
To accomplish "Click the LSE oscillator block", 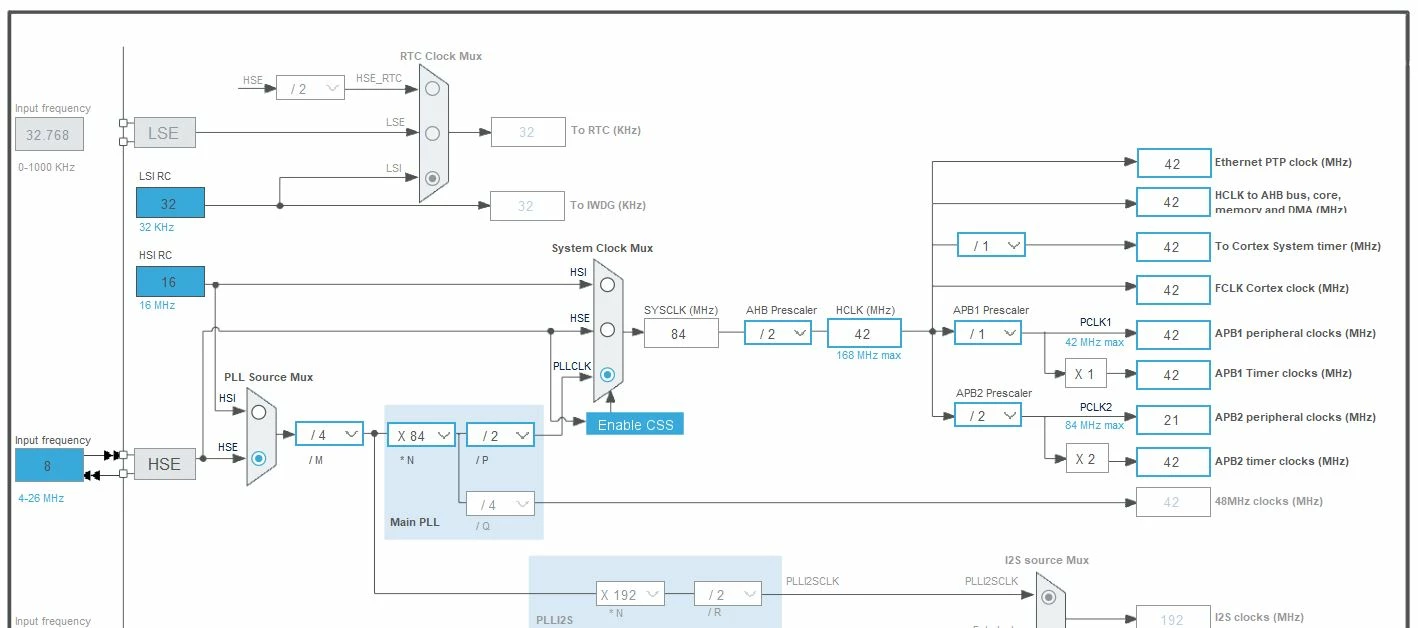I will click(164, 133).
